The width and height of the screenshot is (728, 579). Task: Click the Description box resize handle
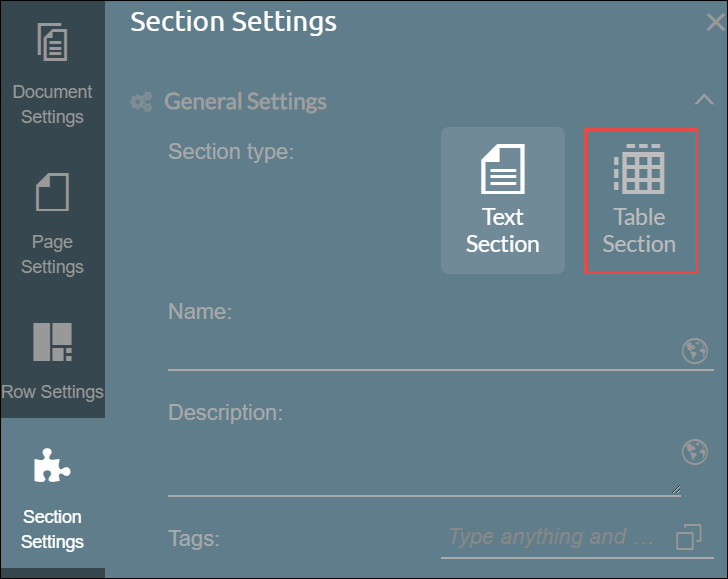677,489
